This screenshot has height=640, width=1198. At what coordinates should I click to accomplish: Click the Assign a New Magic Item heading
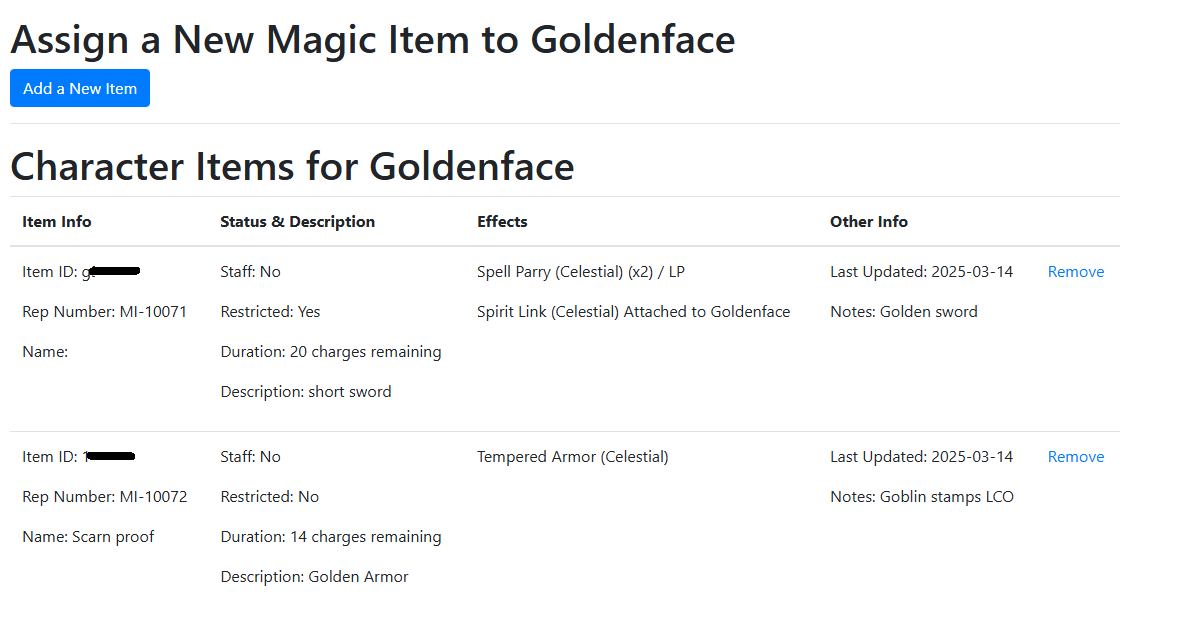pos(372,40)
